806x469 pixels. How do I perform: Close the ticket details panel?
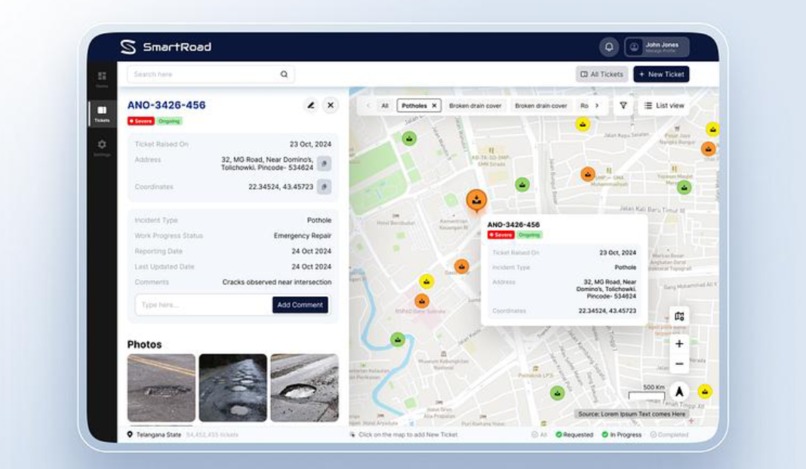point(331,105)
